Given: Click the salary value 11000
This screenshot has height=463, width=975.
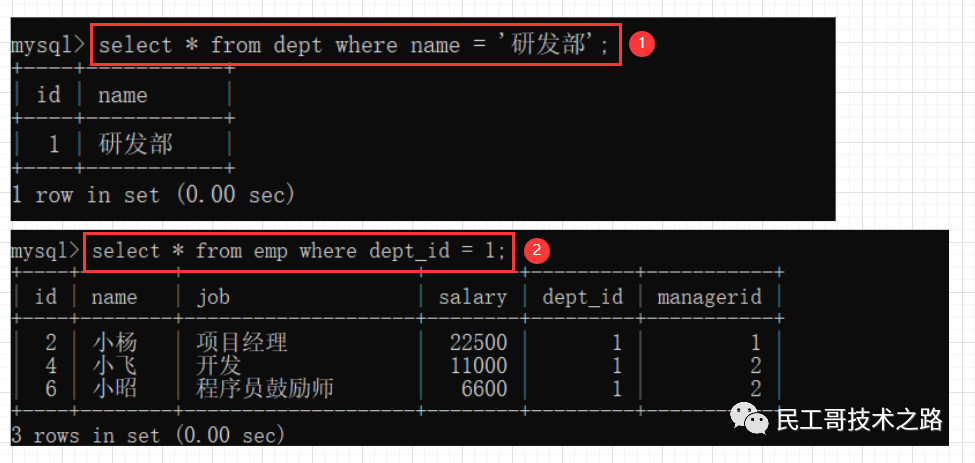Looking at the screenshot, I should [x=479, y=365].
